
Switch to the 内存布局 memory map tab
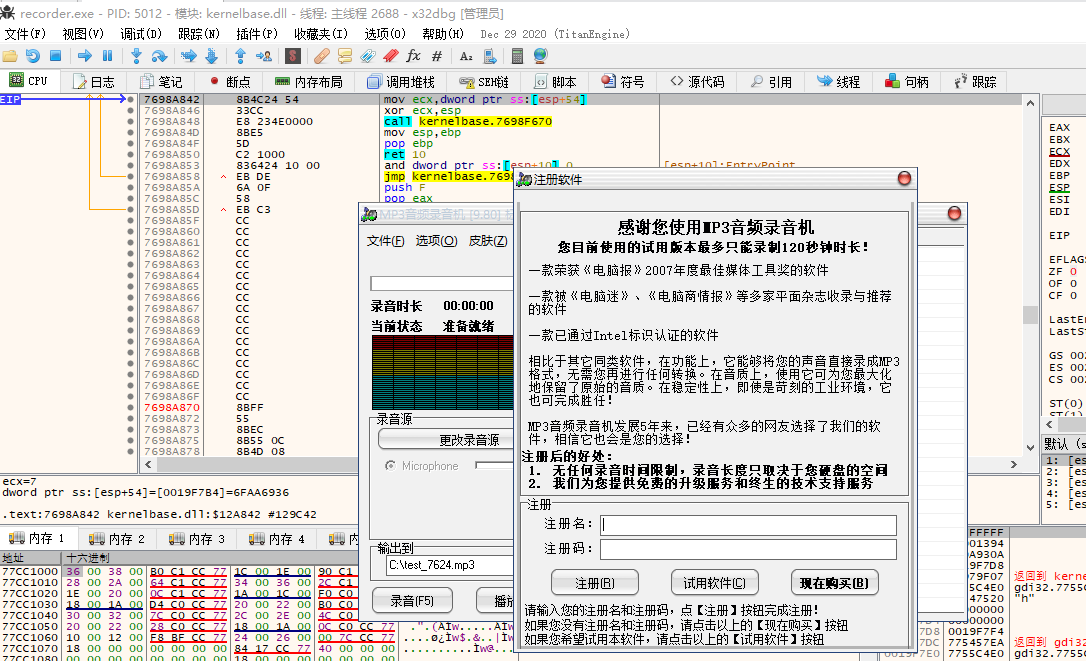pos(309,82)
